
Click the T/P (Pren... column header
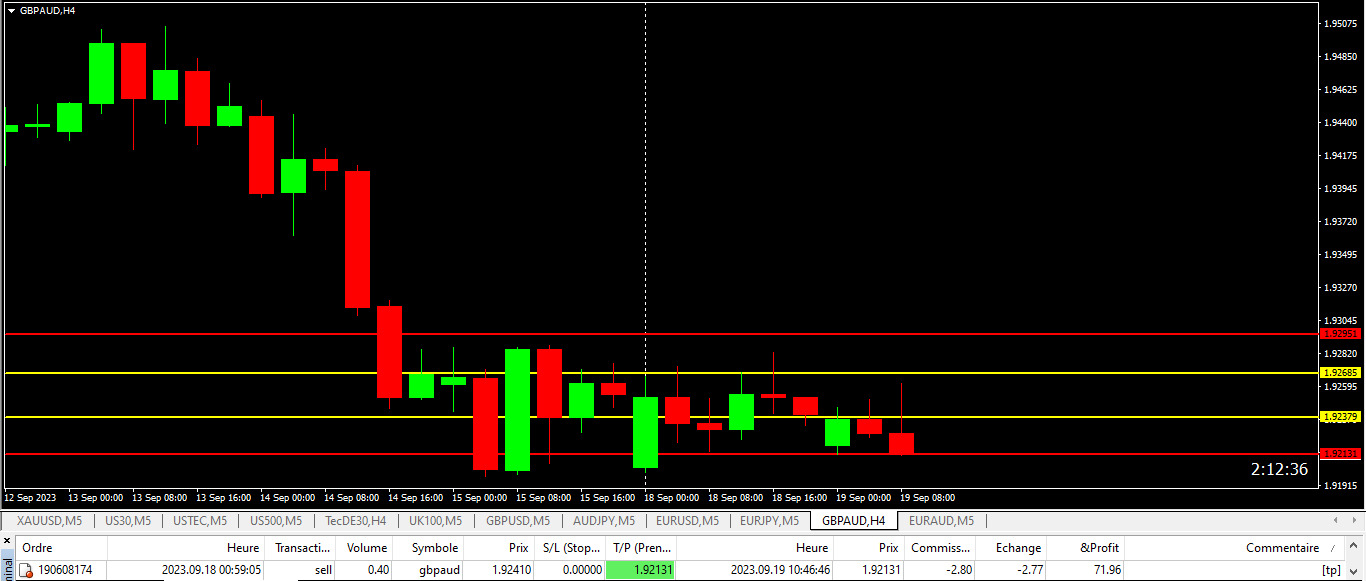click(x=641, y=547)
